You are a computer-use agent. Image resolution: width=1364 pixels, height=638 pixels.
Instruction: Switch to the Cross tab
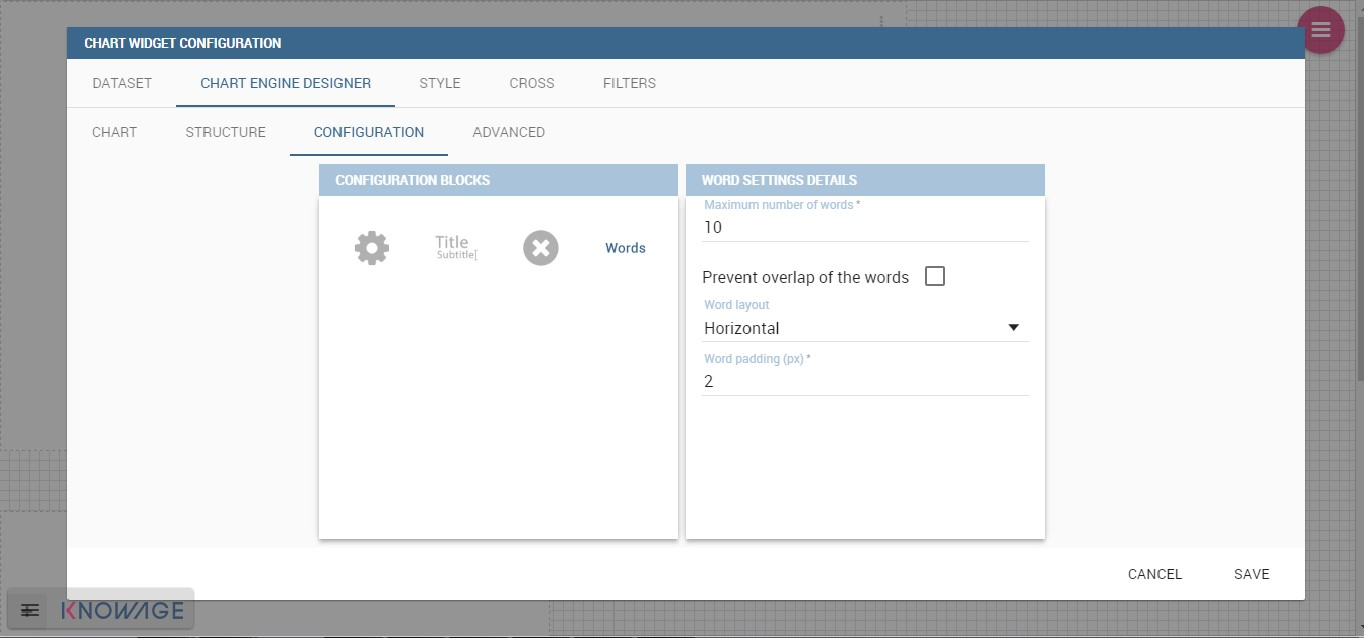click(x=532, y=83)
